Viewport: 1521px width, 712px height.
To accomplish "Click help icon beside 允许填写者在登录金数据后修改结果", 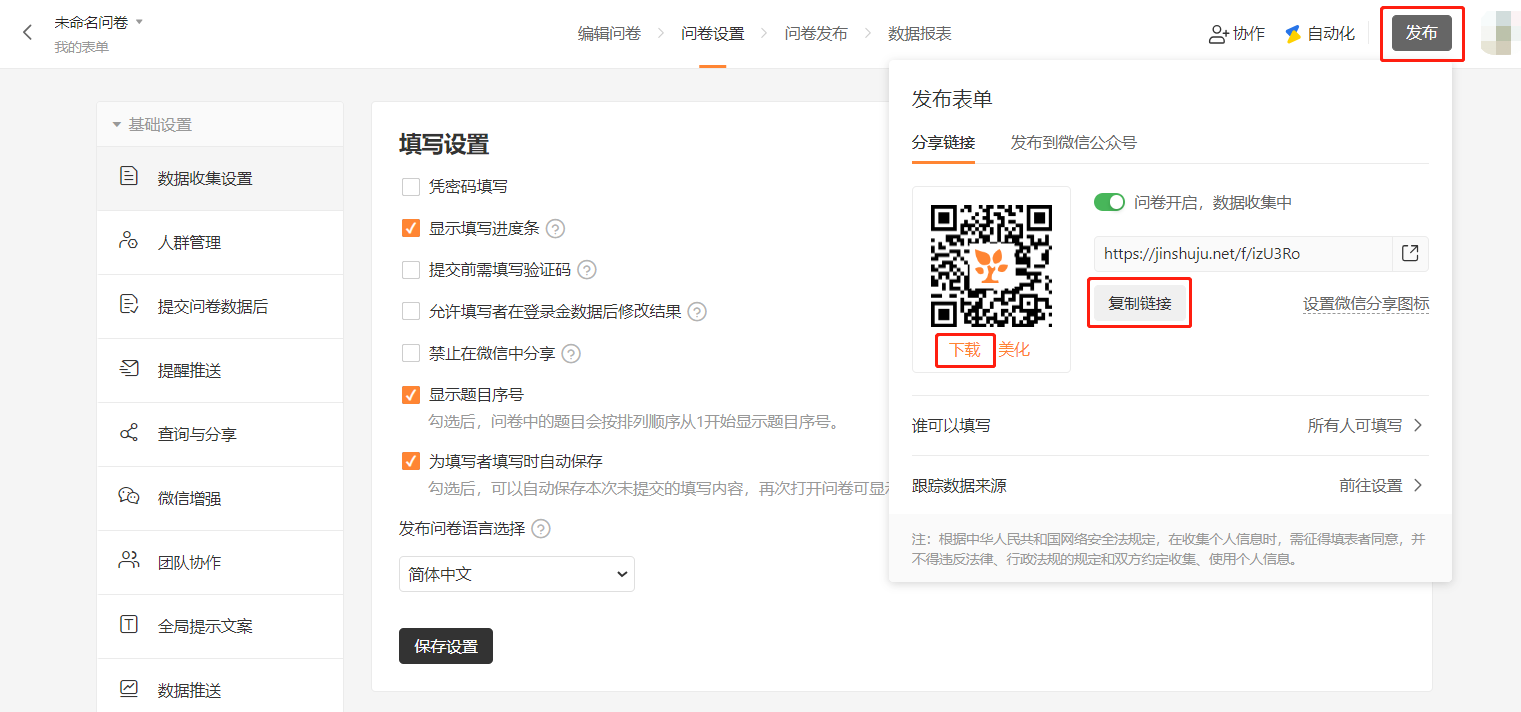I will click(x=697, y=312).
